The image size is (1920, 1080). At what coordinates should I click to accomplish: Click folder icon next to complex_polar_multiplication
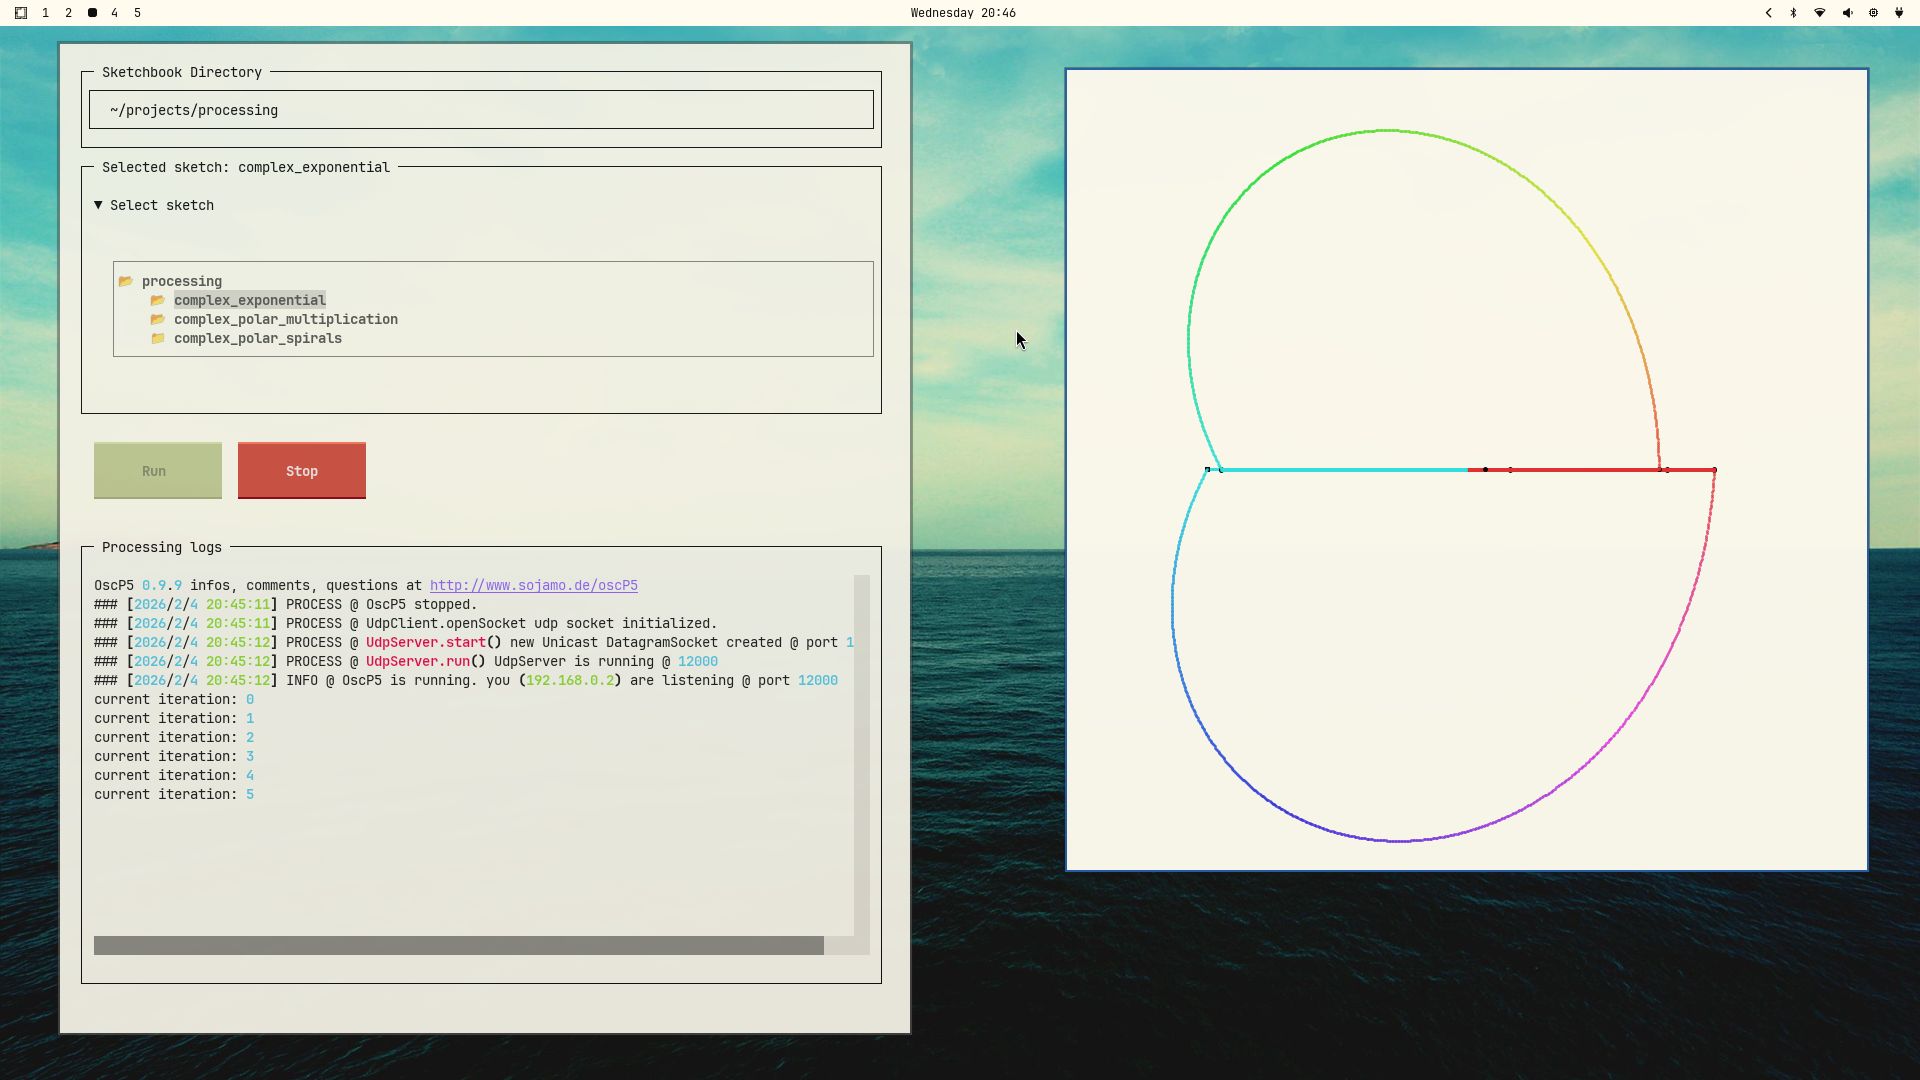click(x=157, y=319)
